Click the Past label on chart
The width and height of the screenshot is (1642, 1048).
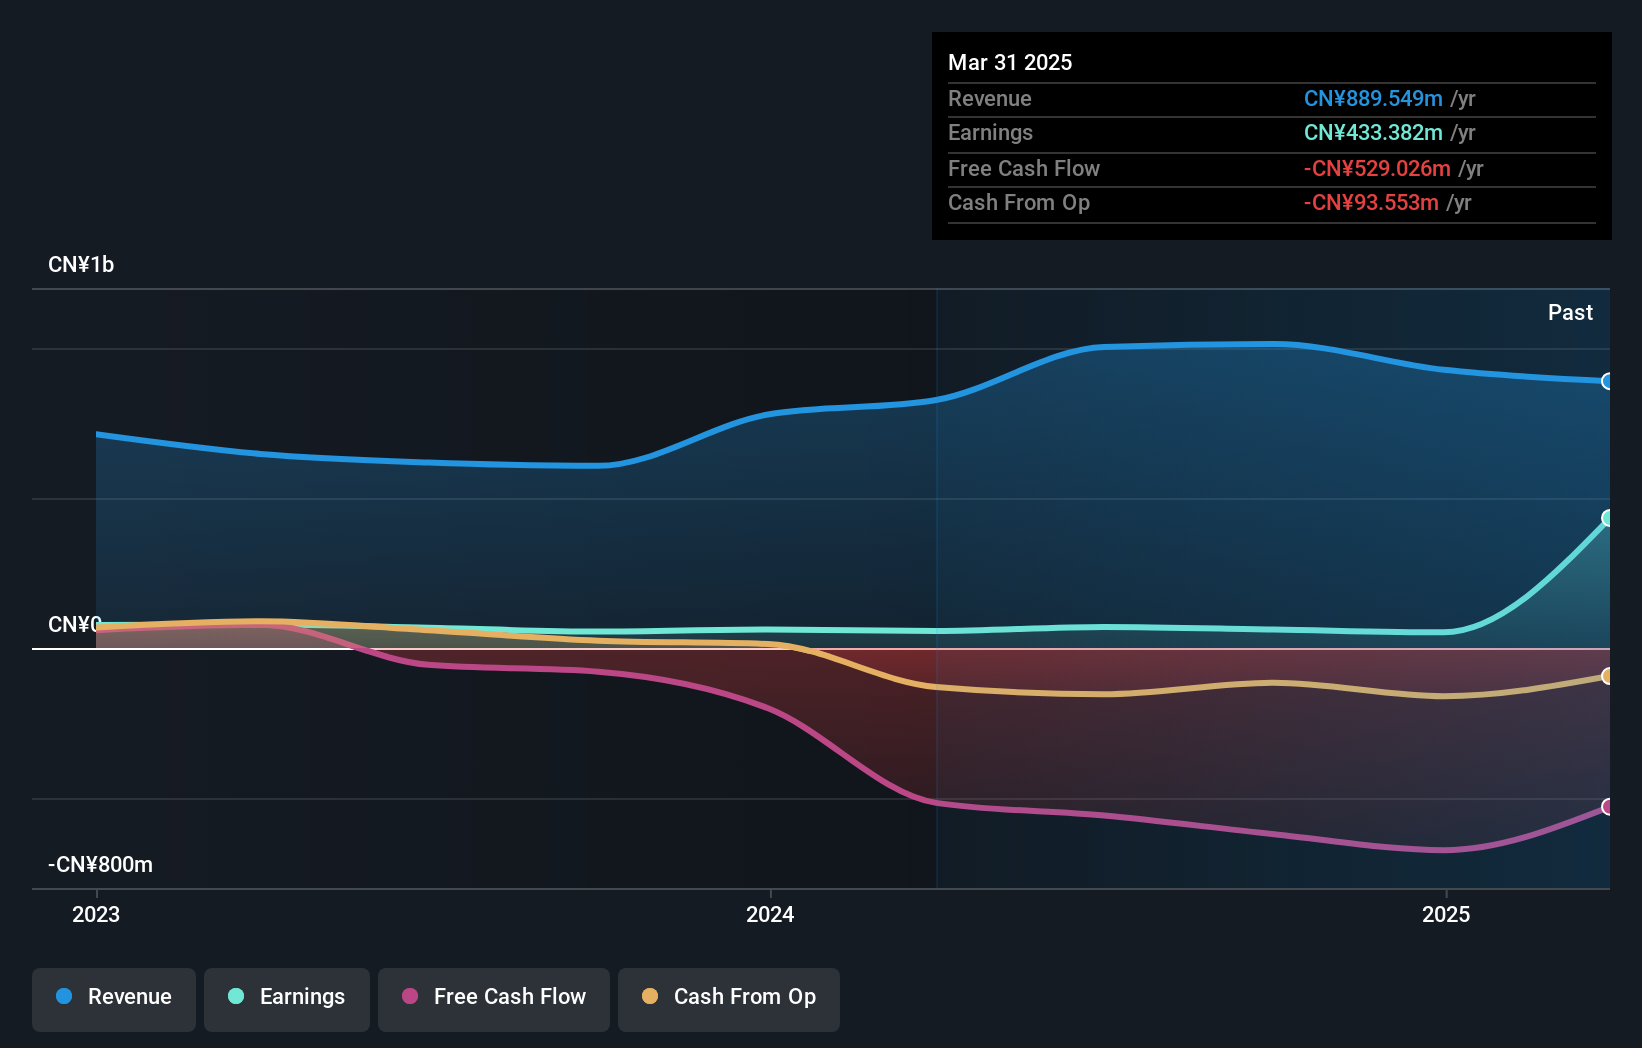point(1570,313)
